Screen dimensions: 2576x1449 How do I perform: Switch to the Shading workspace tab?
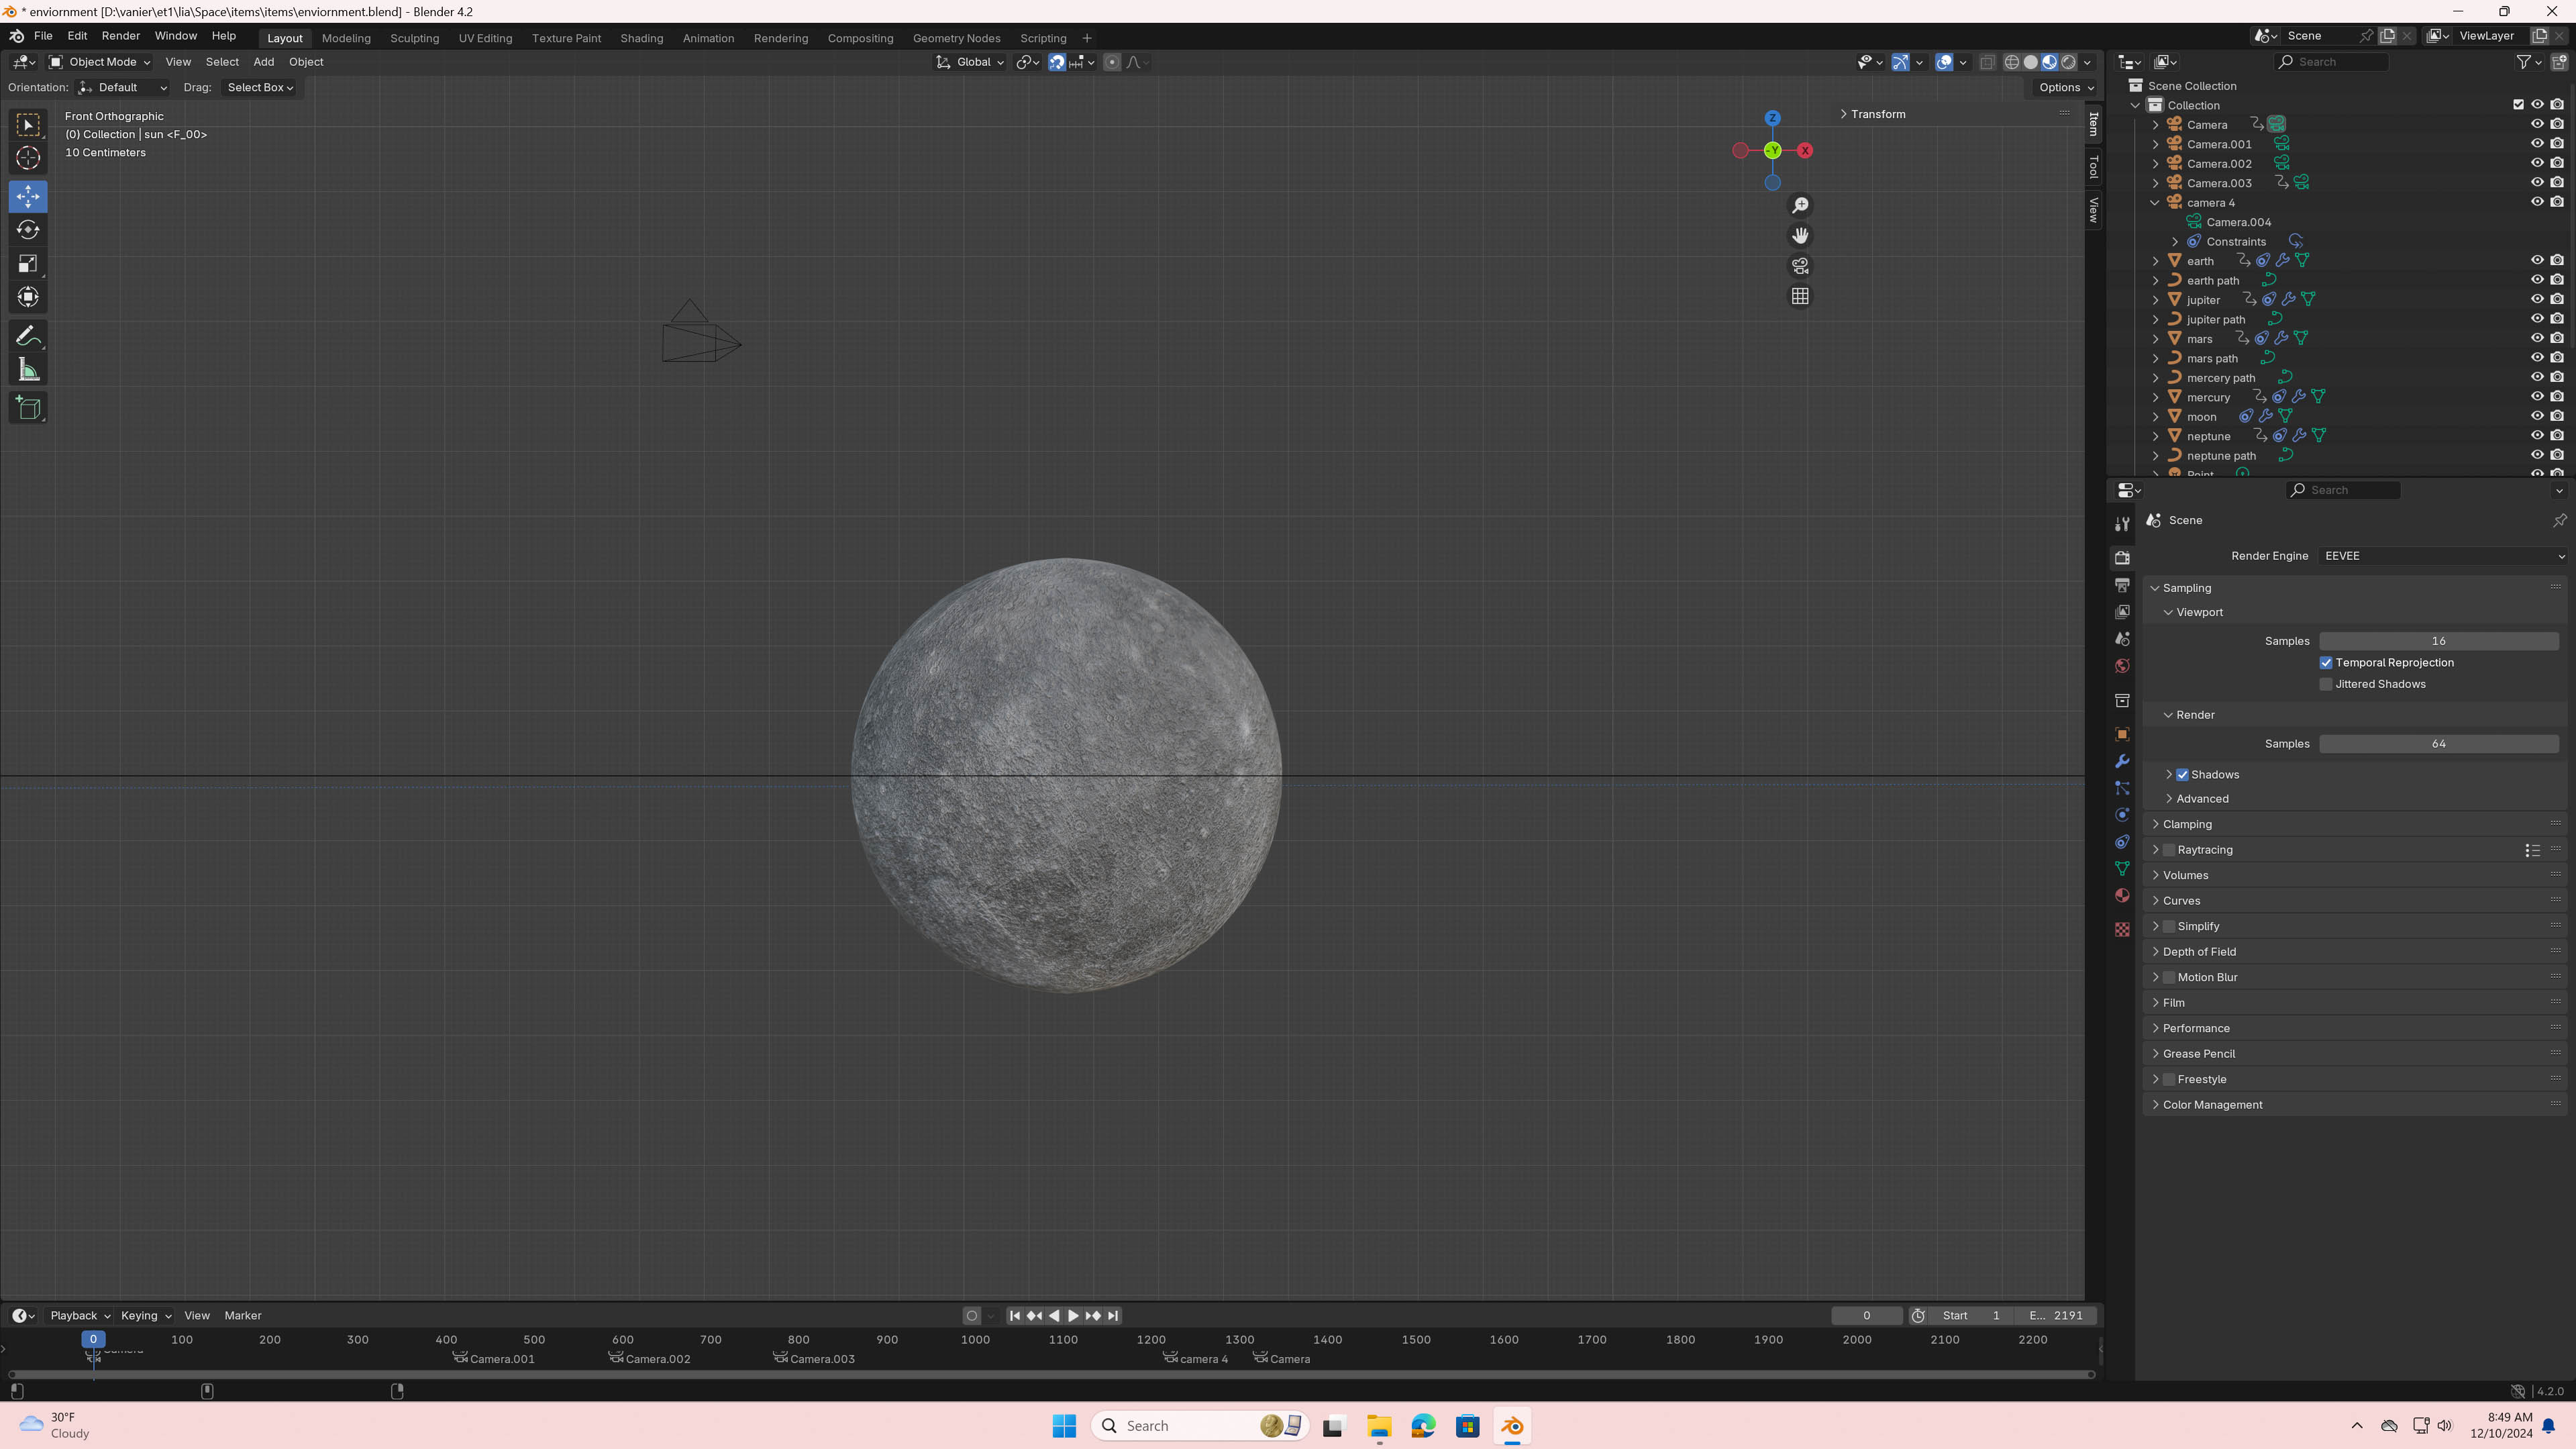[x=641, y=38]
